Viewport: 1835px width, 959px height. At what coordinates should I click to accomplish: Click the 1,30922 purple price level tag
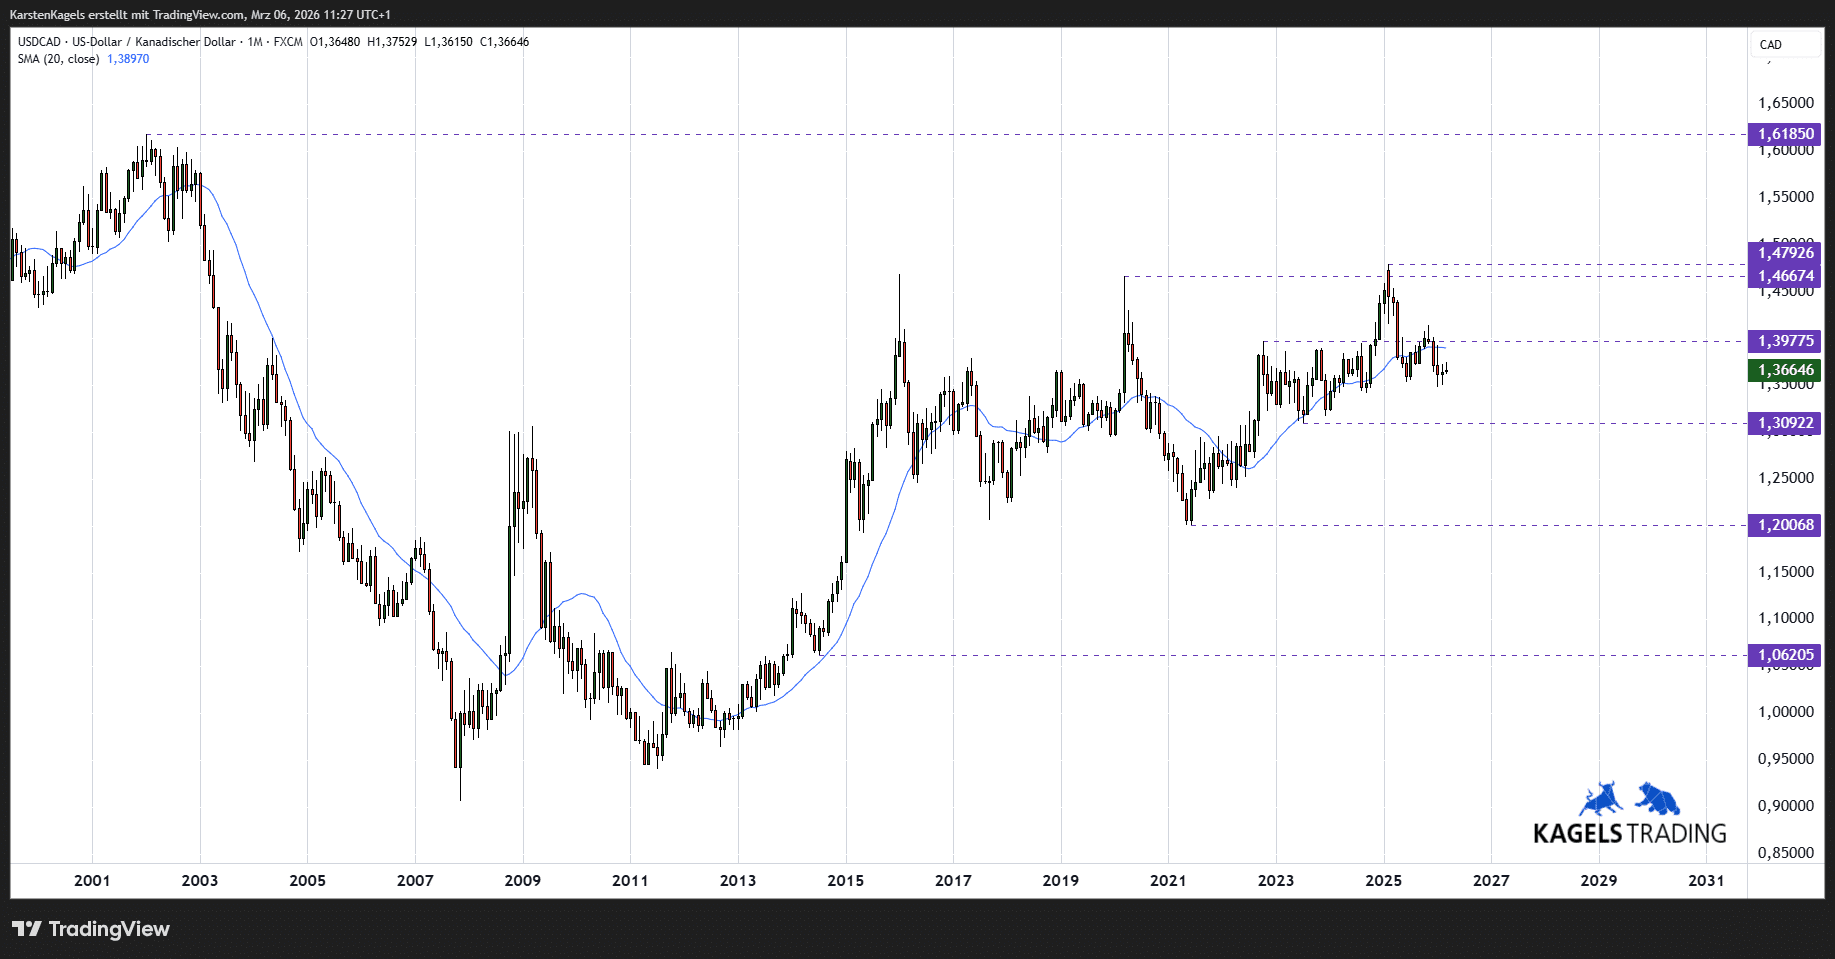[1784, 423]
